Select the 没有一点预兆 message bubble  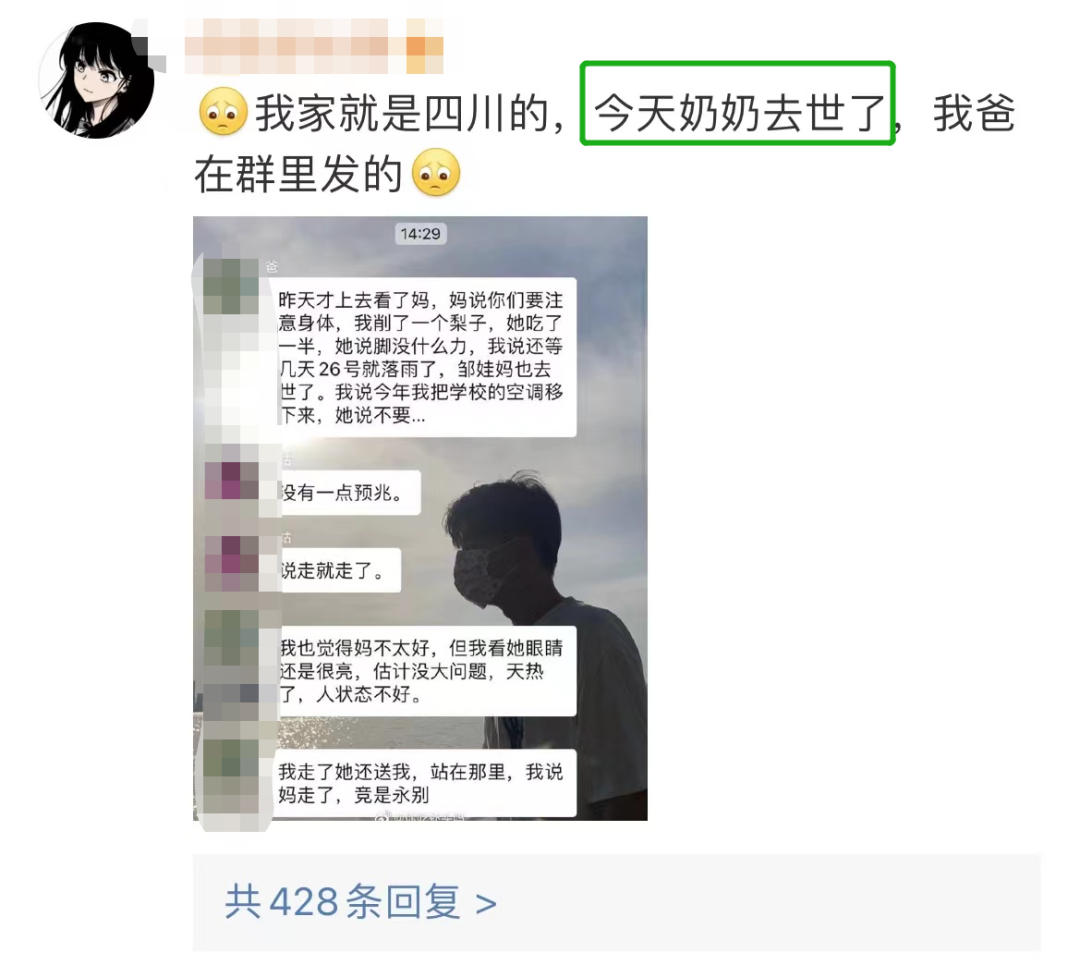(x=349, y=492)
